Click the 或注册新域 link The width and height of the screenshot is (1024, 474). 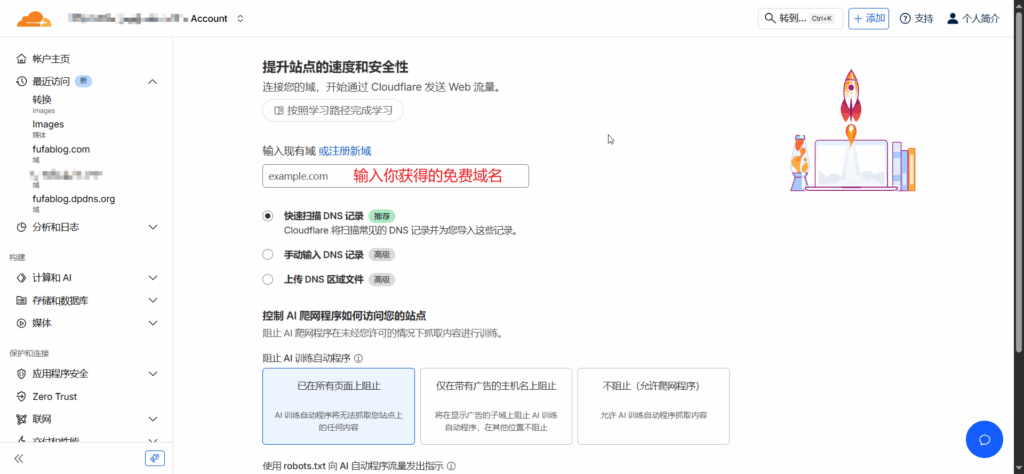(x=345, y=151)
